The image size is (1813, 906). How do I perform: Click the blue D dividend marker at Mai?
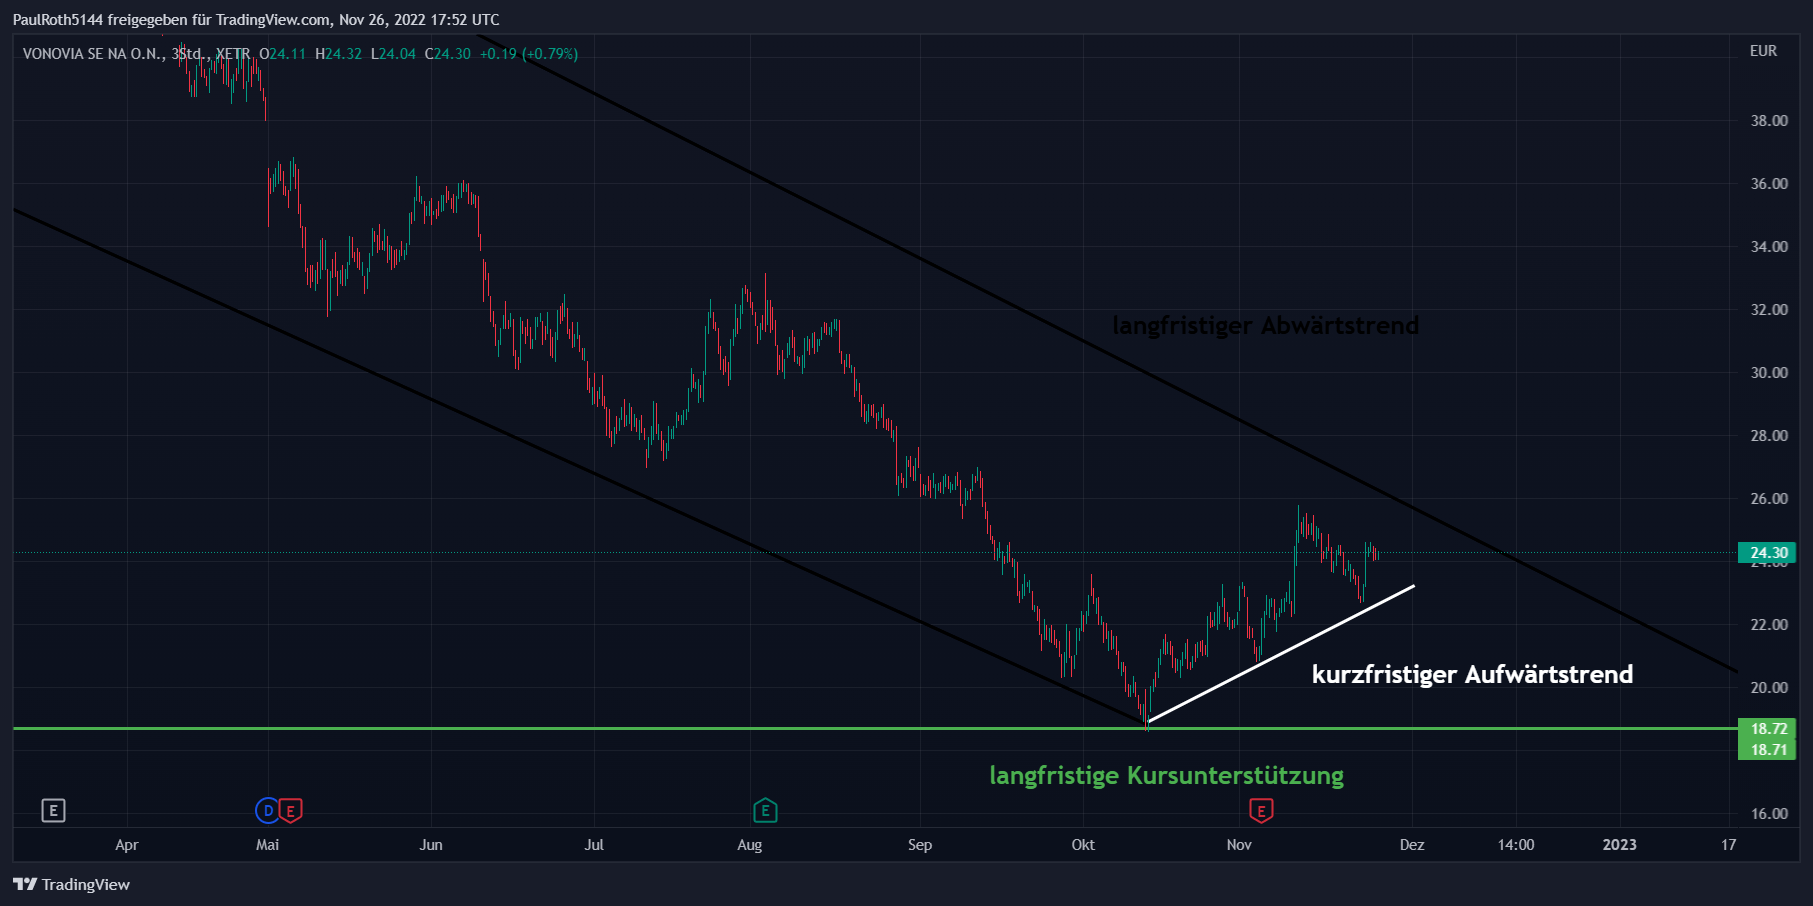pyautogui.click(x=267, y=811)
